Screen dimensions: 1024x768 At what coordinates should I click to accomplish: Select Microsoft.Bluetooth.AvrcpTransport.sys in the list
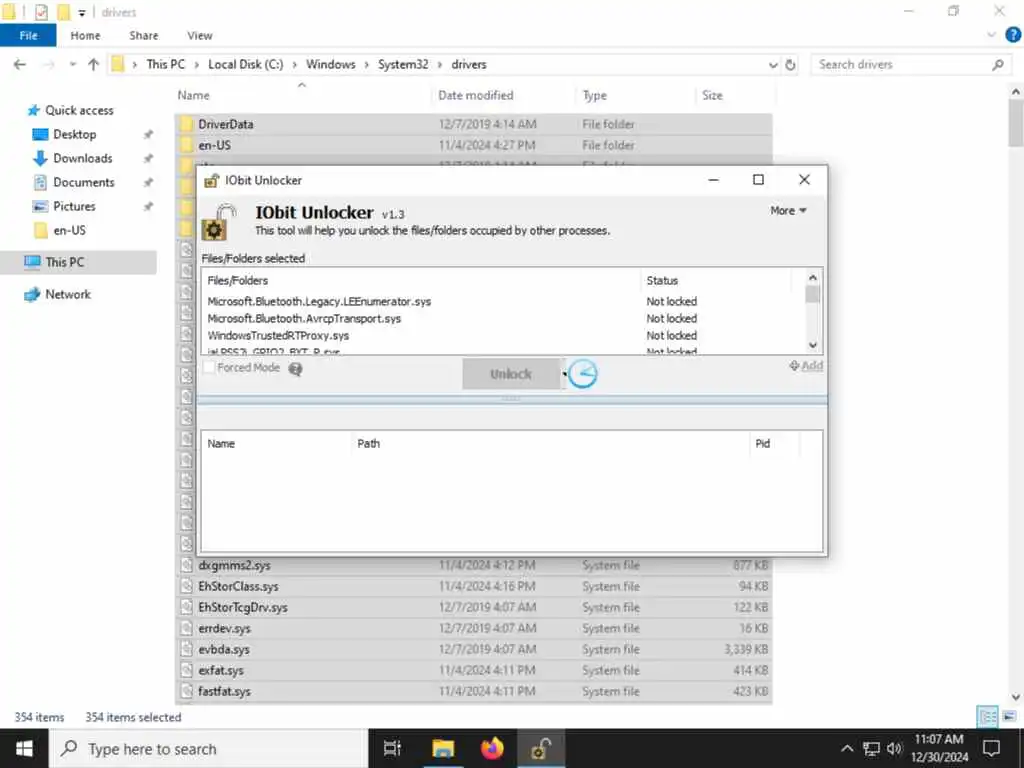(304, 318)
